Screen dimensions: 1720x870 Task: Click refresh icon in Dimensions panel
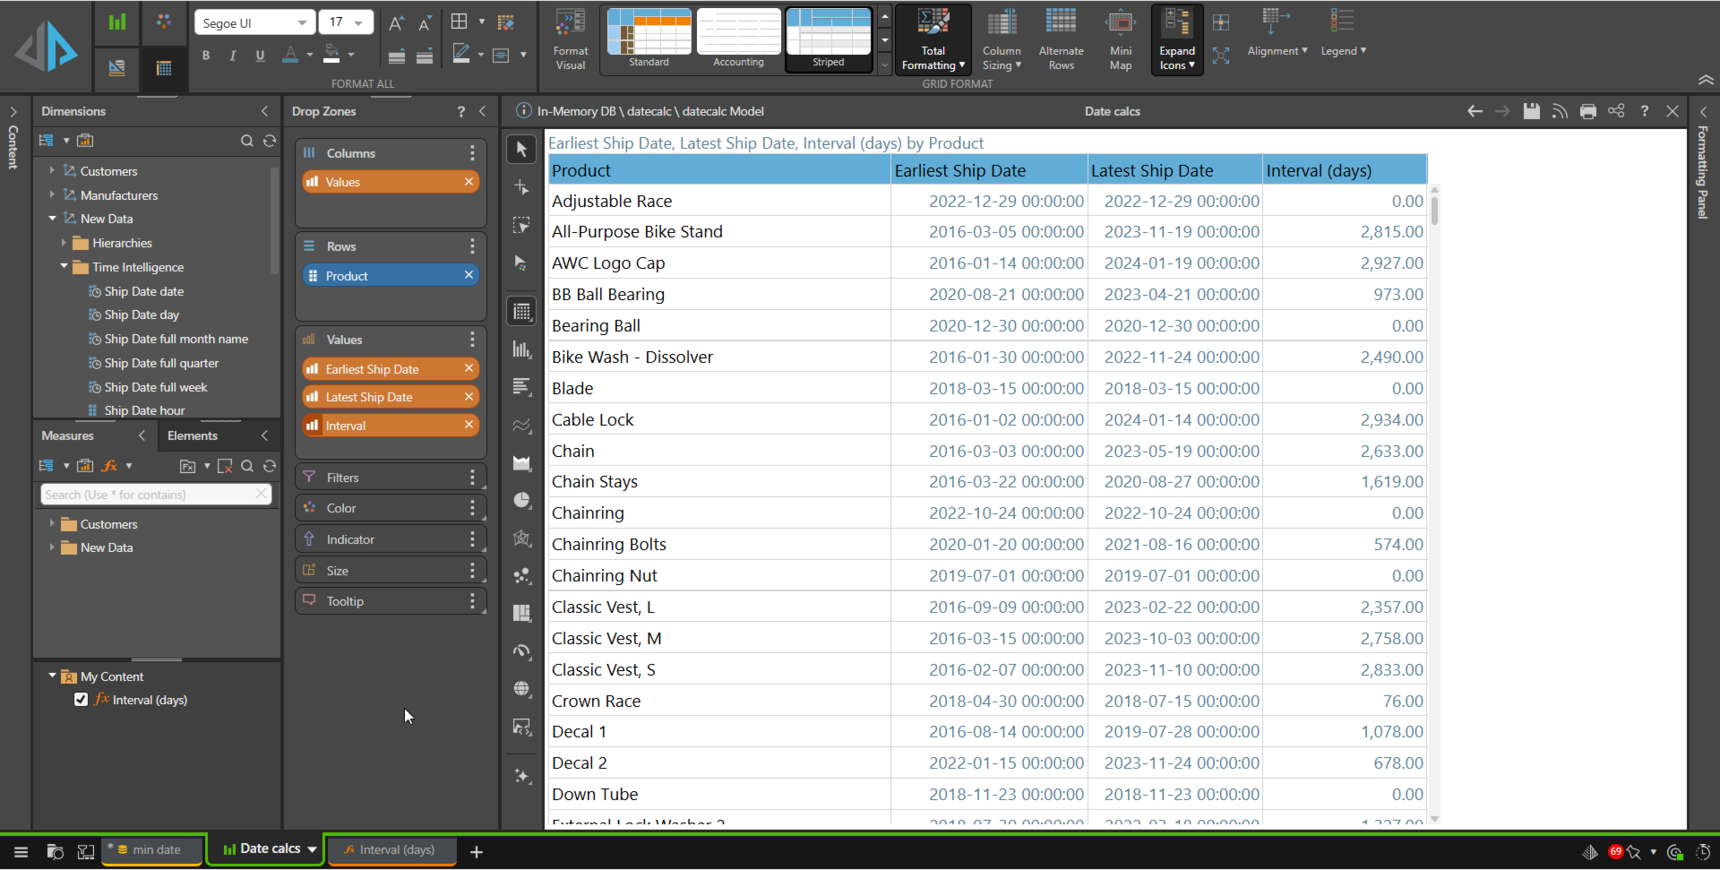270,141
